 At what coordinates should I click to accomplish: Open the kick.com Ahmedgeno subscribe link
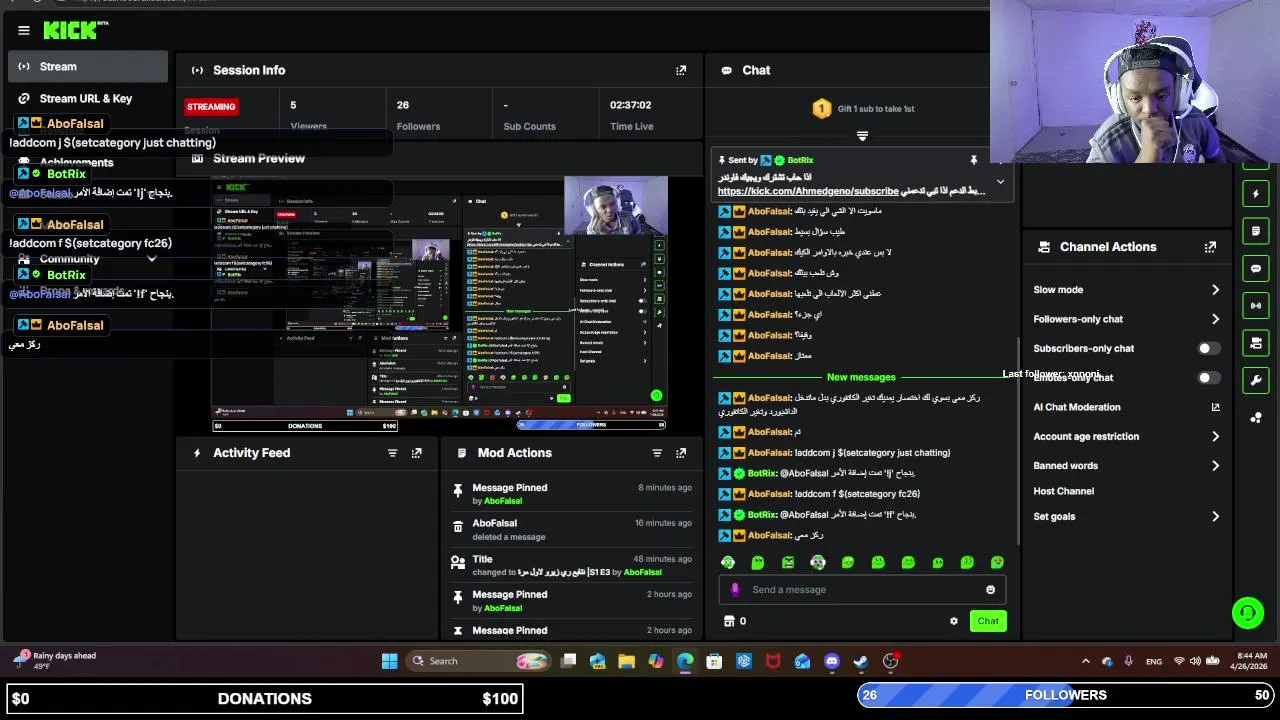point(808,191)
